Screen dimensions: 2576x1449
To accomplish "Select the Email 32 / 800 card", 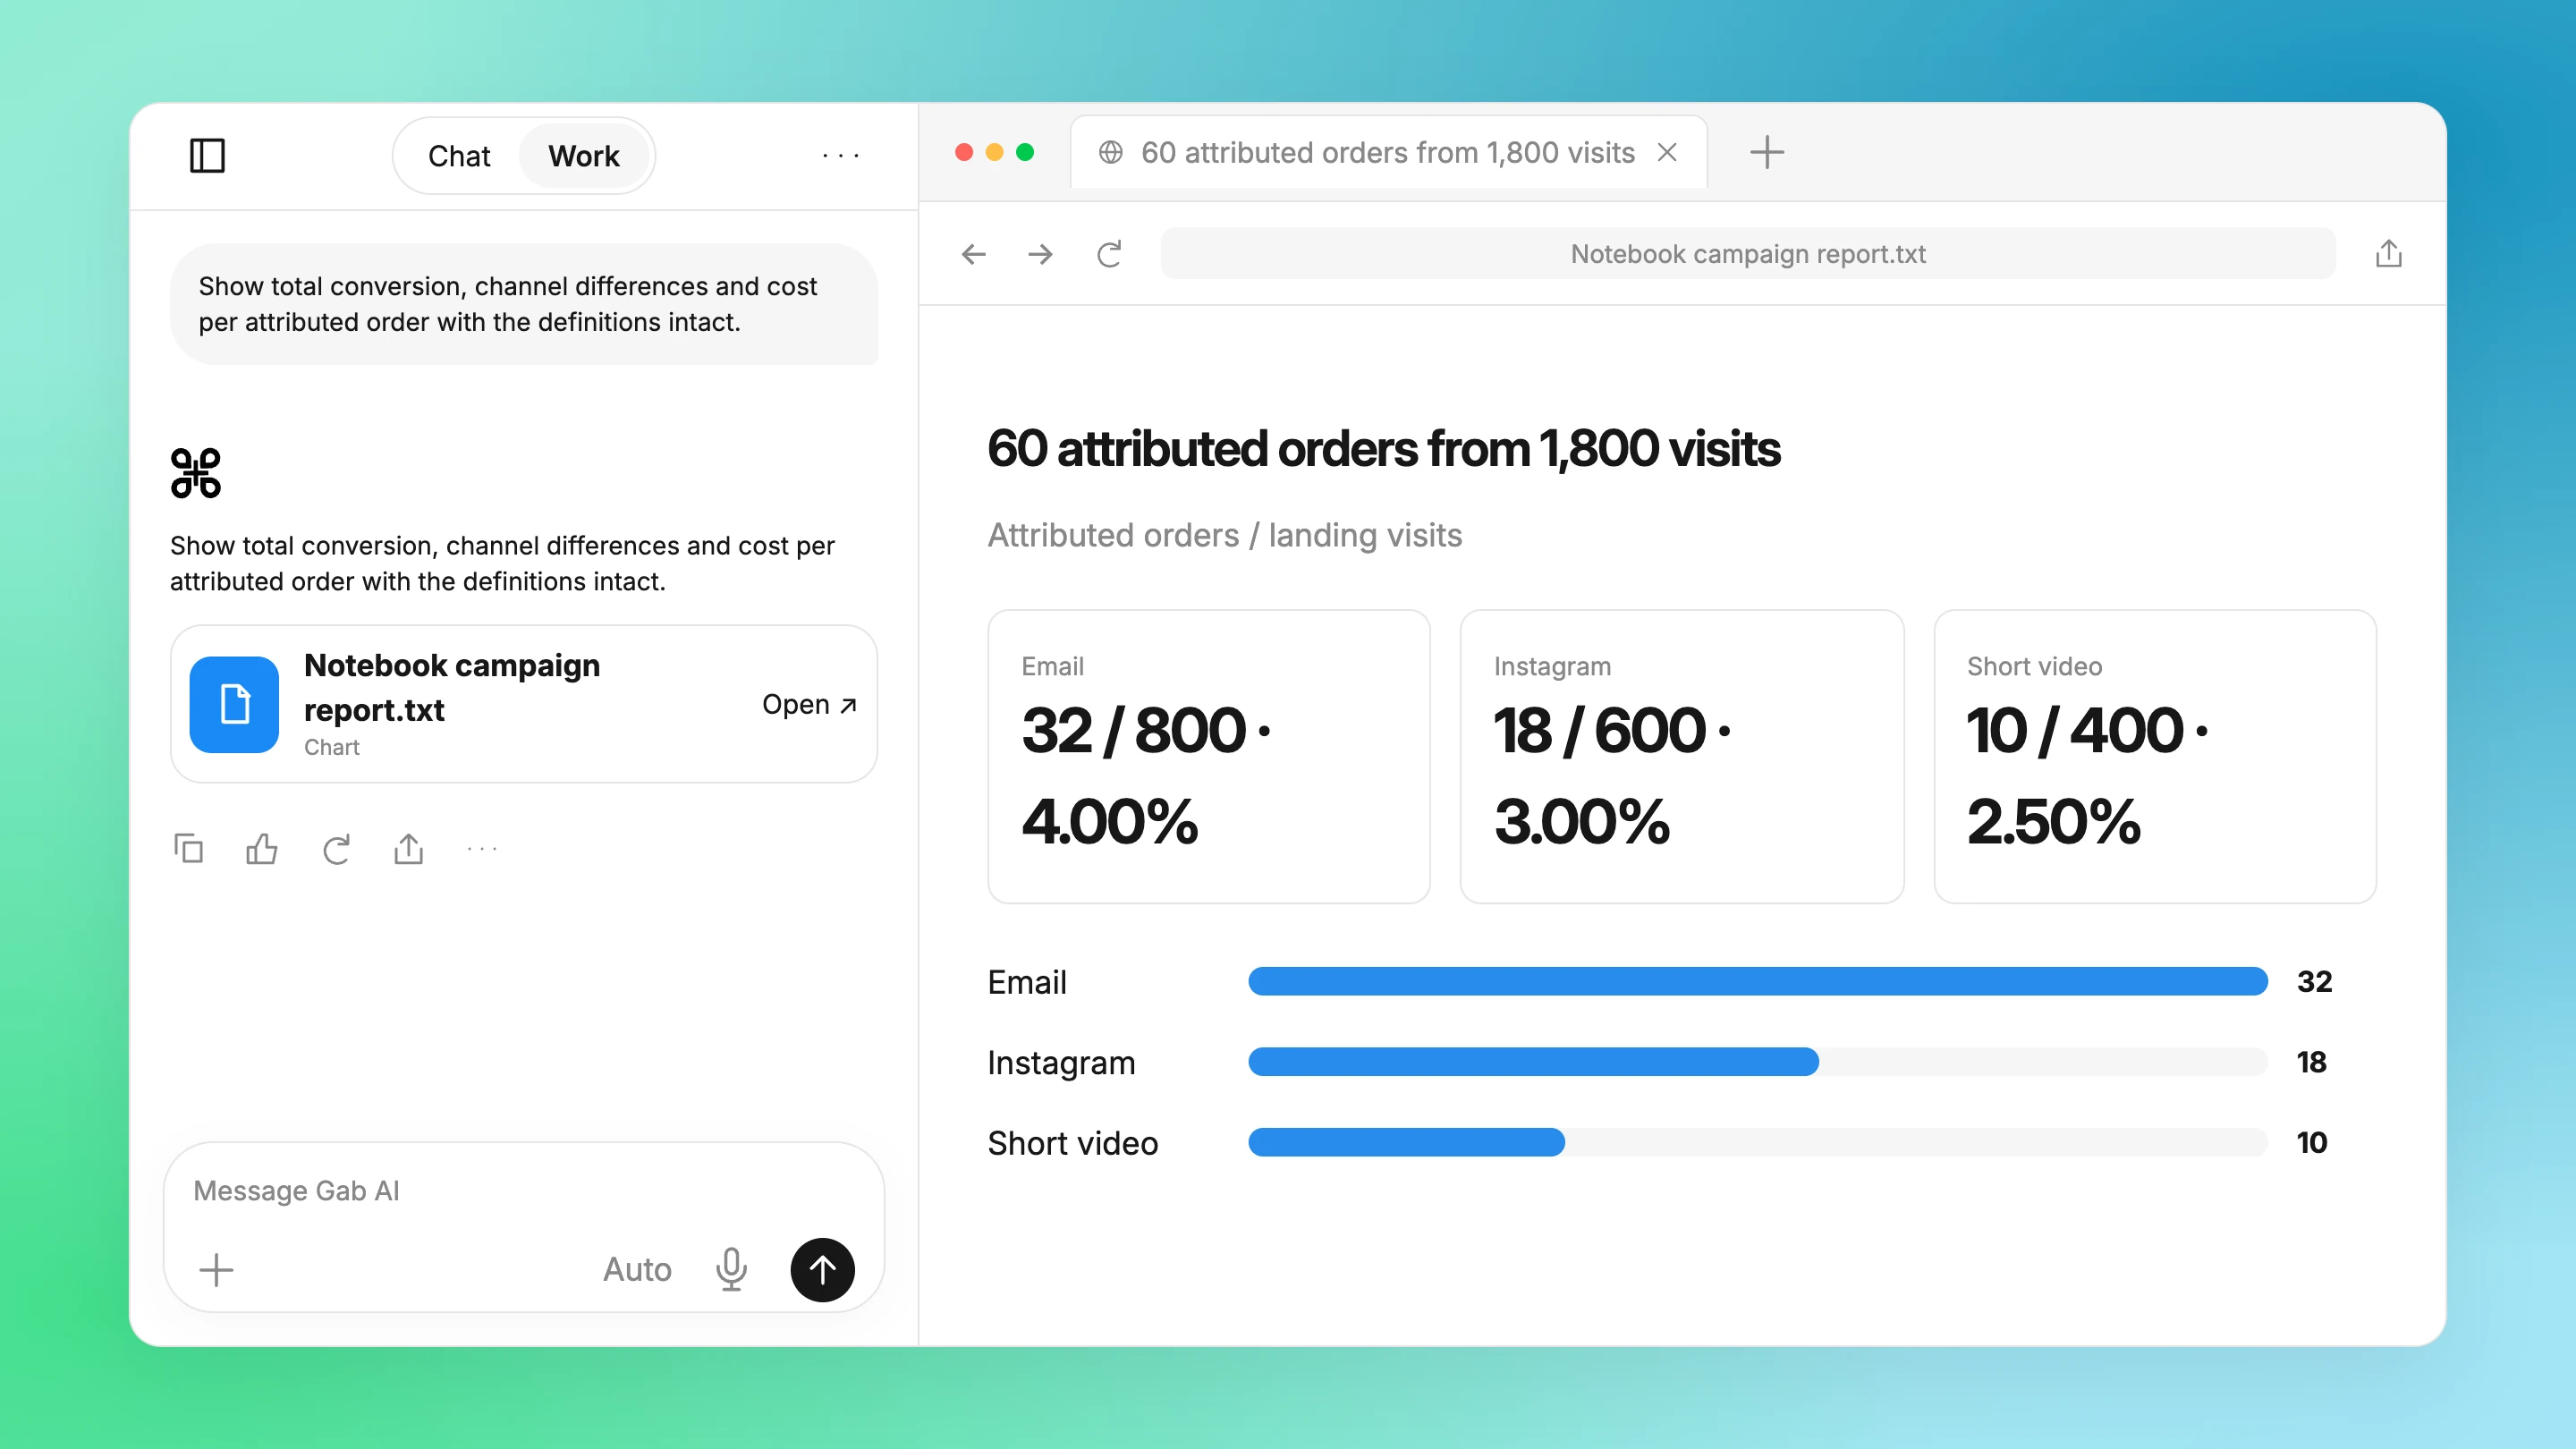I will (x=1208, y=756).
